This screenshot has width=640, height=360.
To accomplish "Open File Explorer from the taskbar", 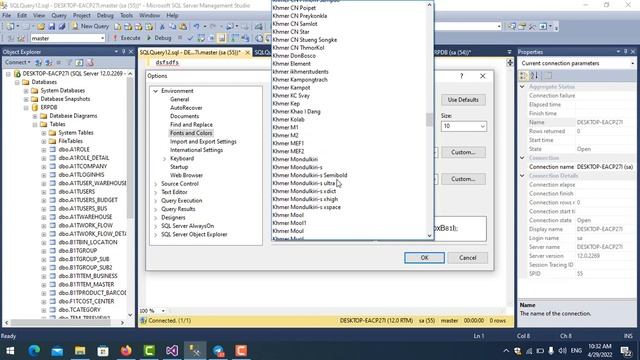I will pos(80,351).
